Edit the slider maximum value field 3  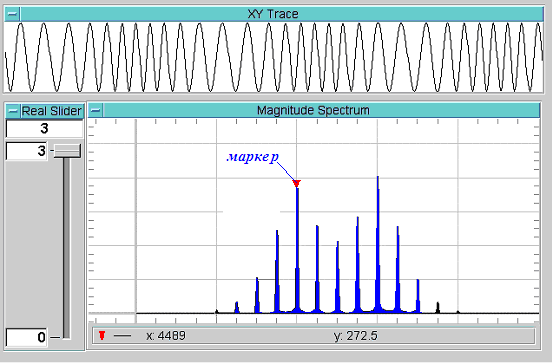(x=27, y=151)
